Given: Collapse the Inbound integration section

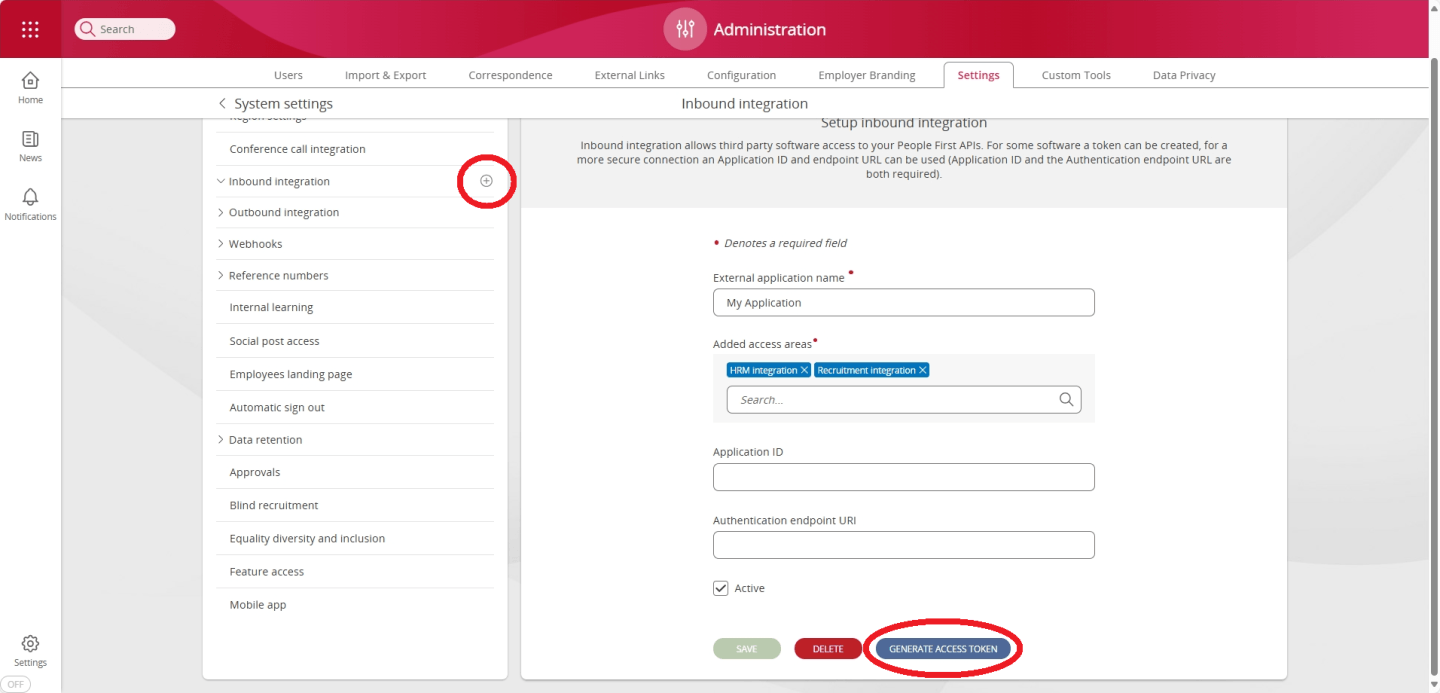Looking at the screenshot, I should (x=221, y=181).
